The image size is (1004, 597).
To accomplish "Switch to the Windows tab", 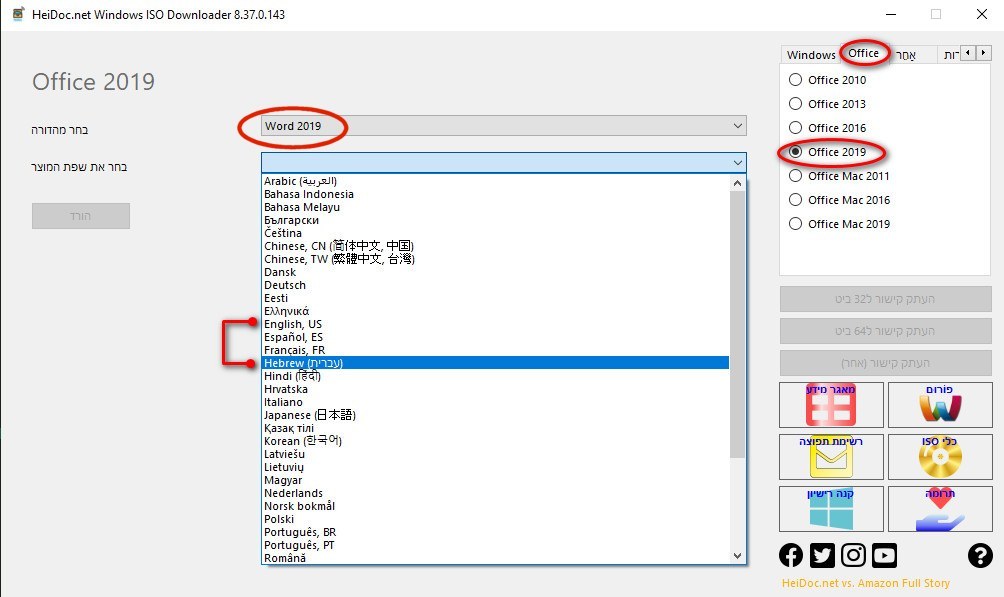I will [810, 55].
